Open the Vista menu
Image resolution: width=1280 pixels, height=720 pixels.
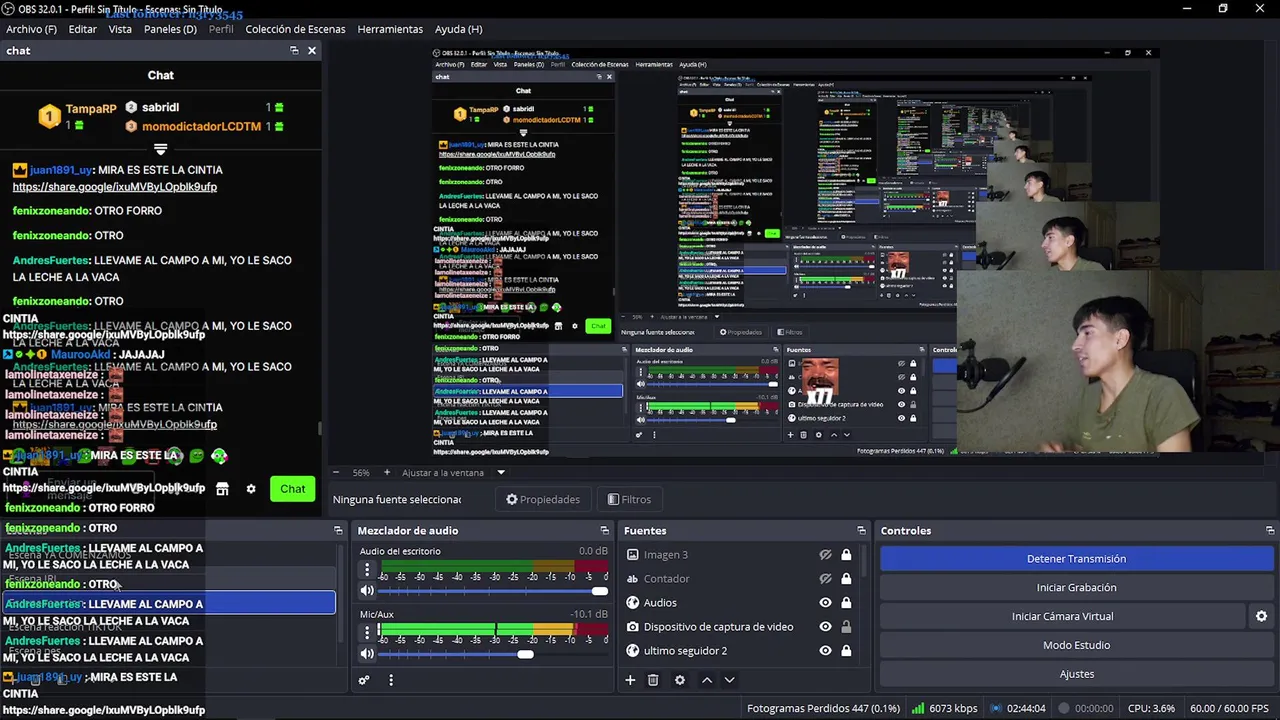[120, 29]
